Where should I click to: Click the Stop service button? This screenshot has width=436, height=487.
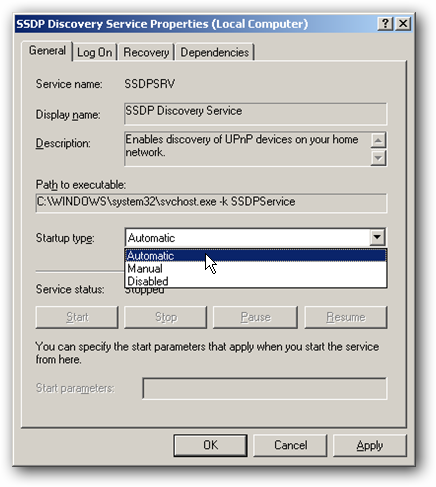pos(166,317)
